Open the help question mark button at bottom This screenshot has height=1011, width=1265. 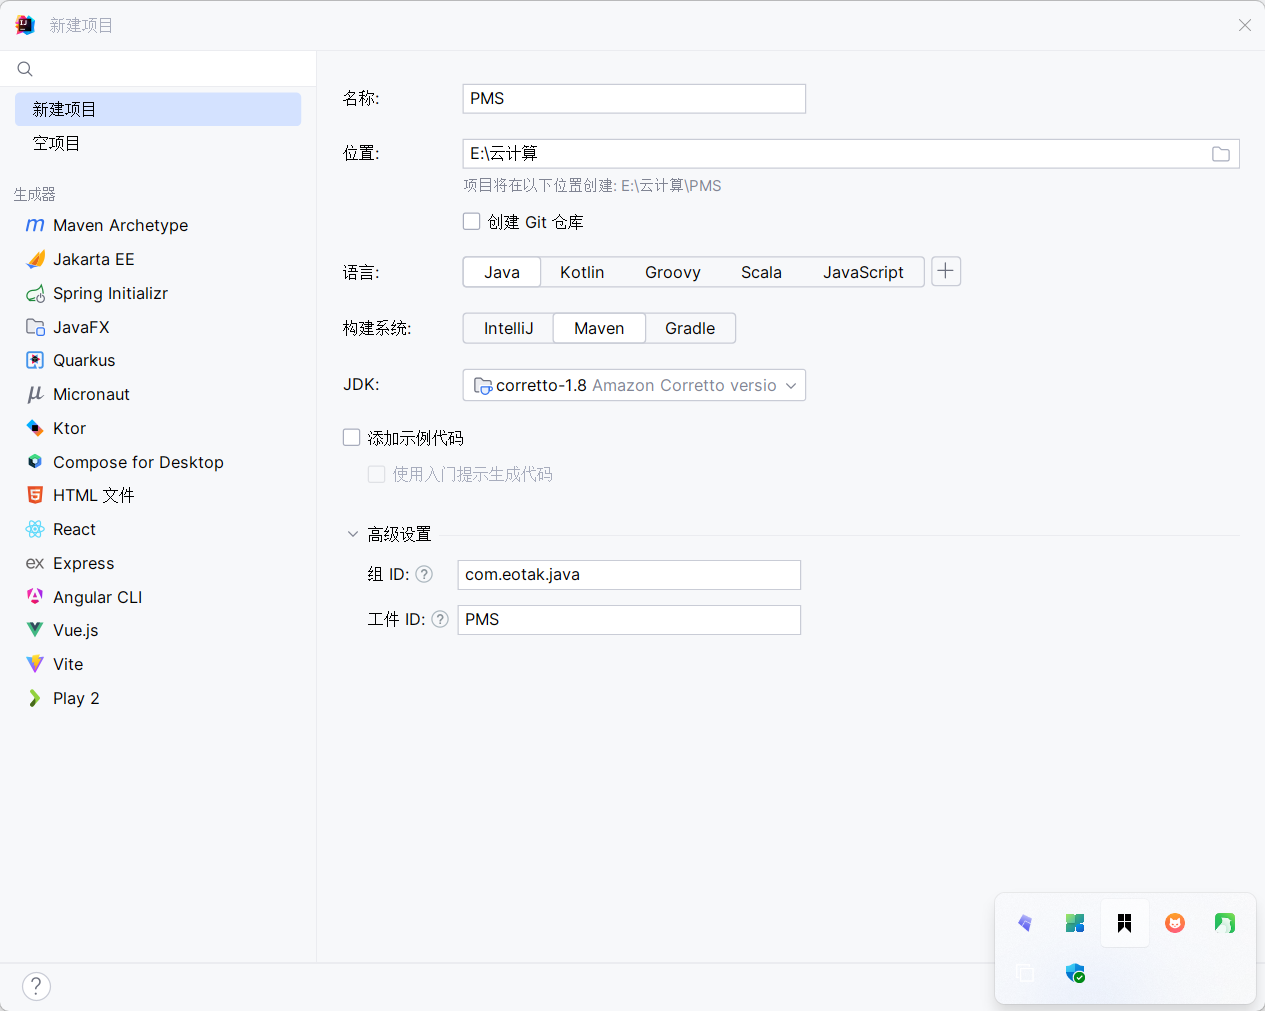(x=36, y=986)
